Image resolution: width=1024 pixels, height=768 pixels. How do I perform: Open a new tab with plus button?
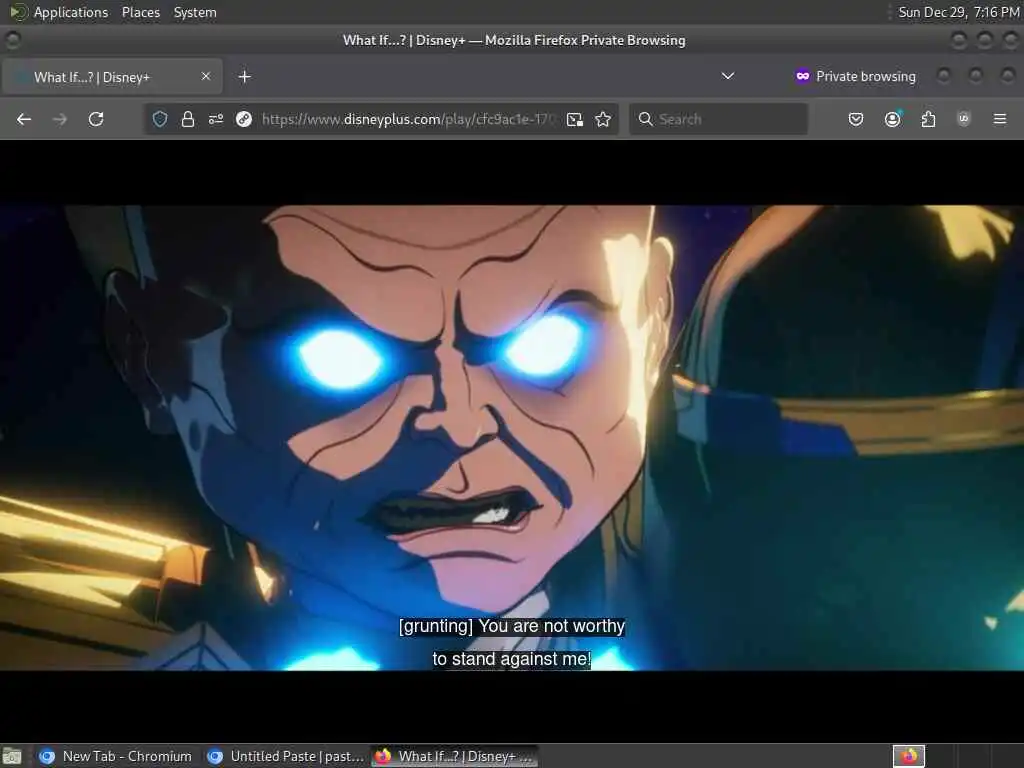tap(244, 76)
